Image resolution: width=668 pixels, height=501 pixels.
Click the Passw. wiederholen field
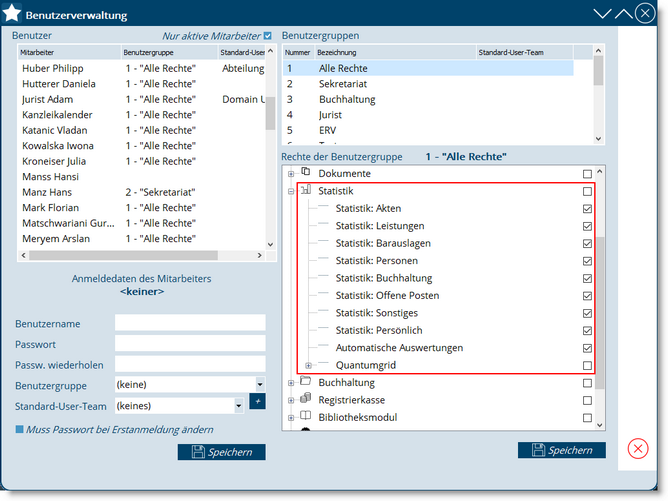[190, 364]
